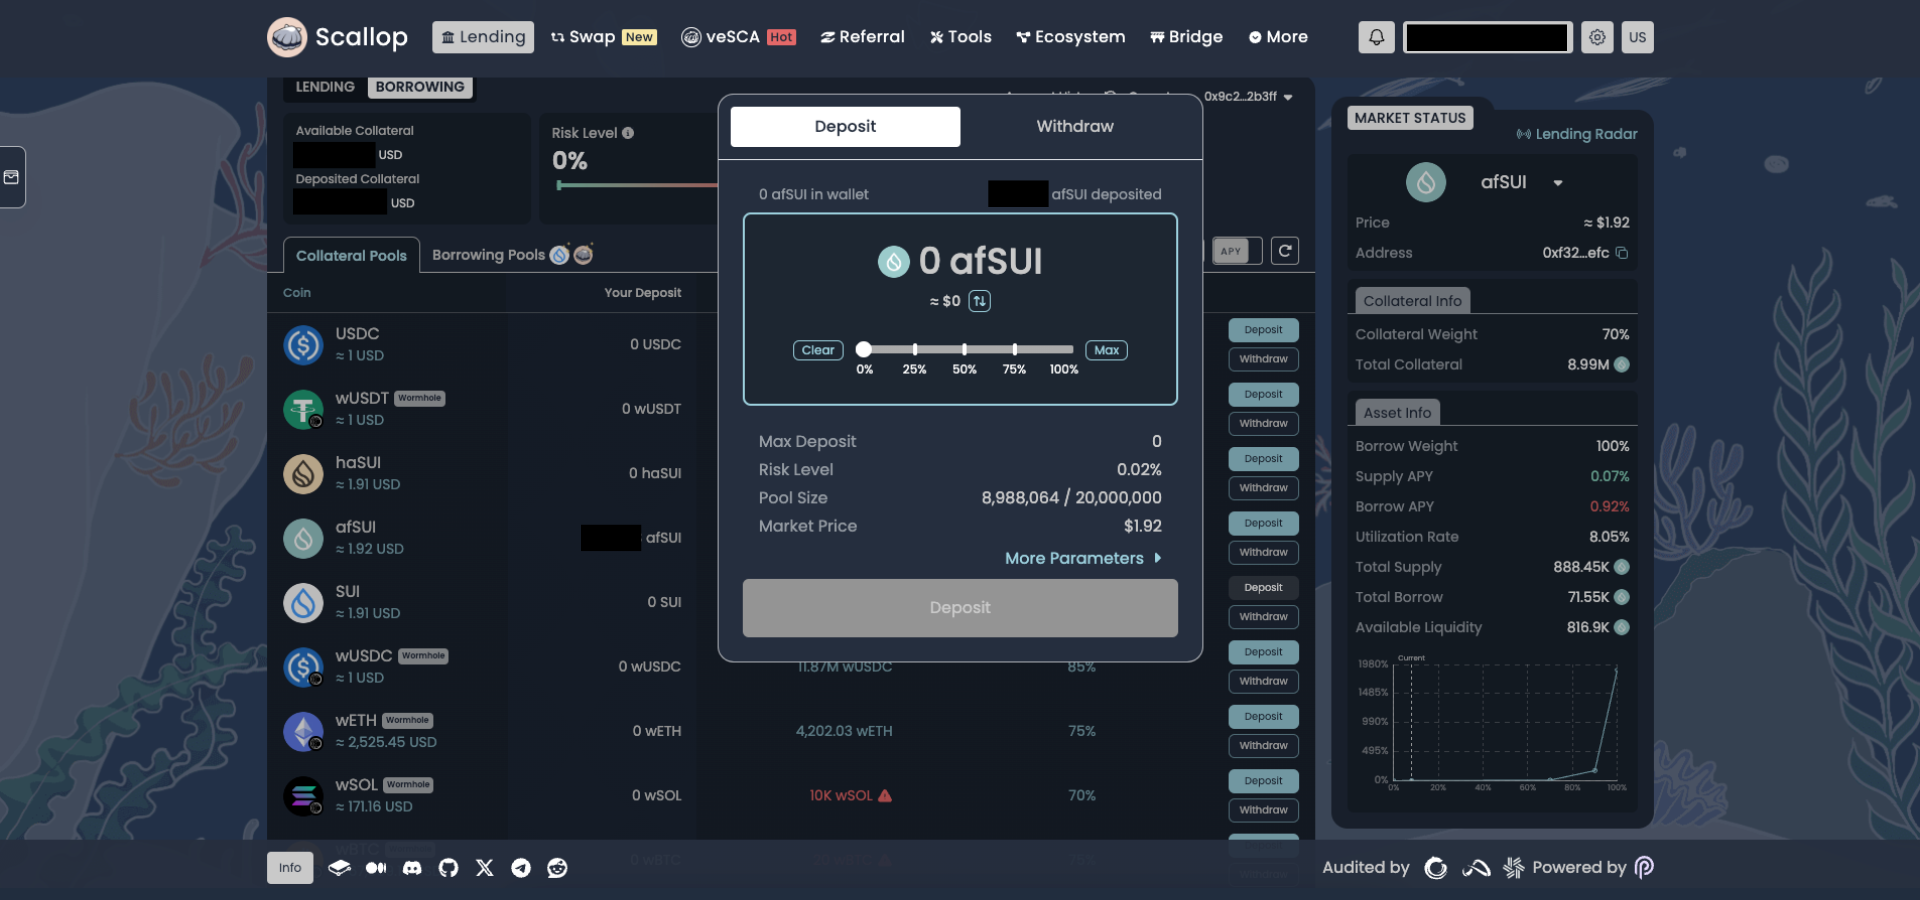Open the Reddit icon in footer
Viewport: 1920px width, 900px height.
coord(557,868)
